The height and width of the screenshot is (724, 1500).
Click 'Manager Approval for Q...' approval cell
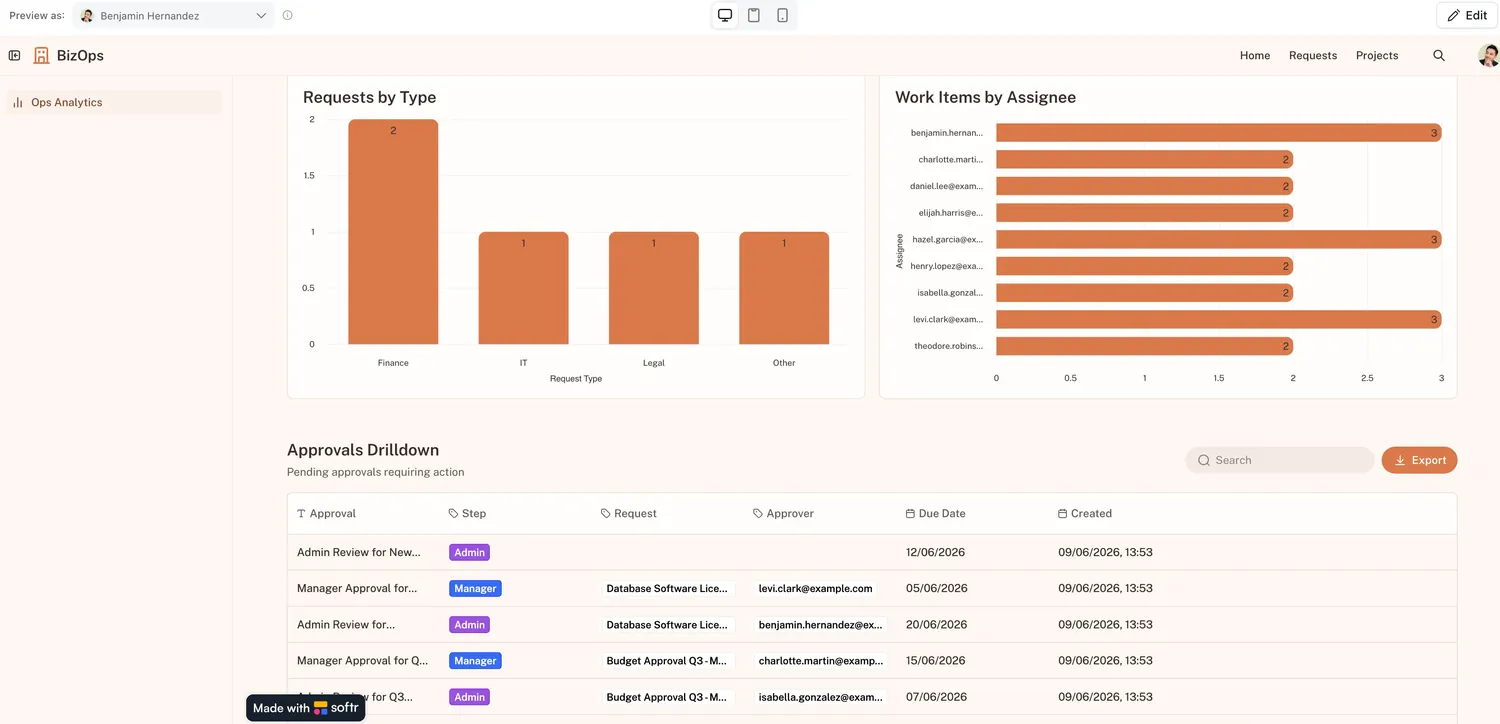point(362,661)
